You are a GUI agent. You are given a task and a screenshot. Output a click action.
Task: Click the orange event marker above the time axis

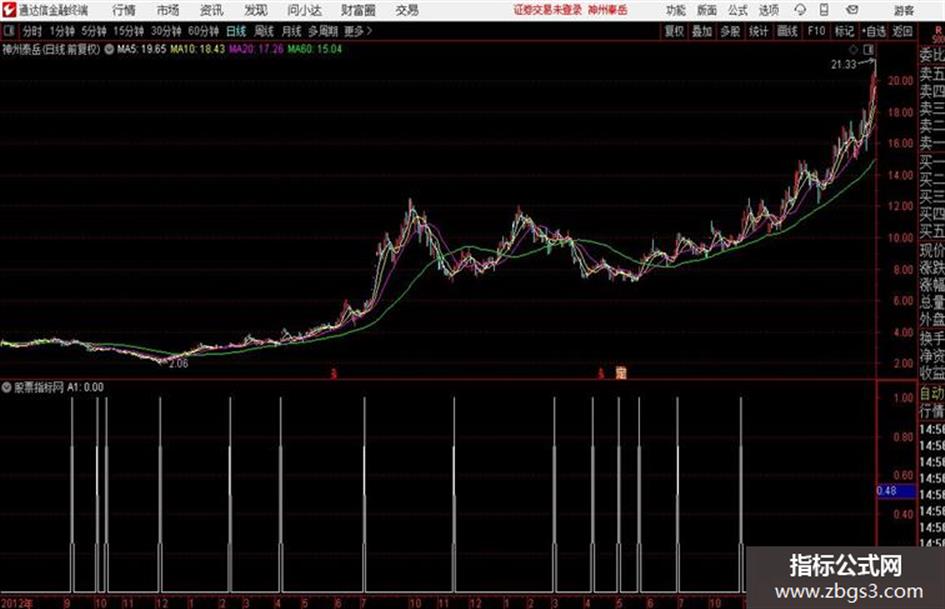(621, 373)
